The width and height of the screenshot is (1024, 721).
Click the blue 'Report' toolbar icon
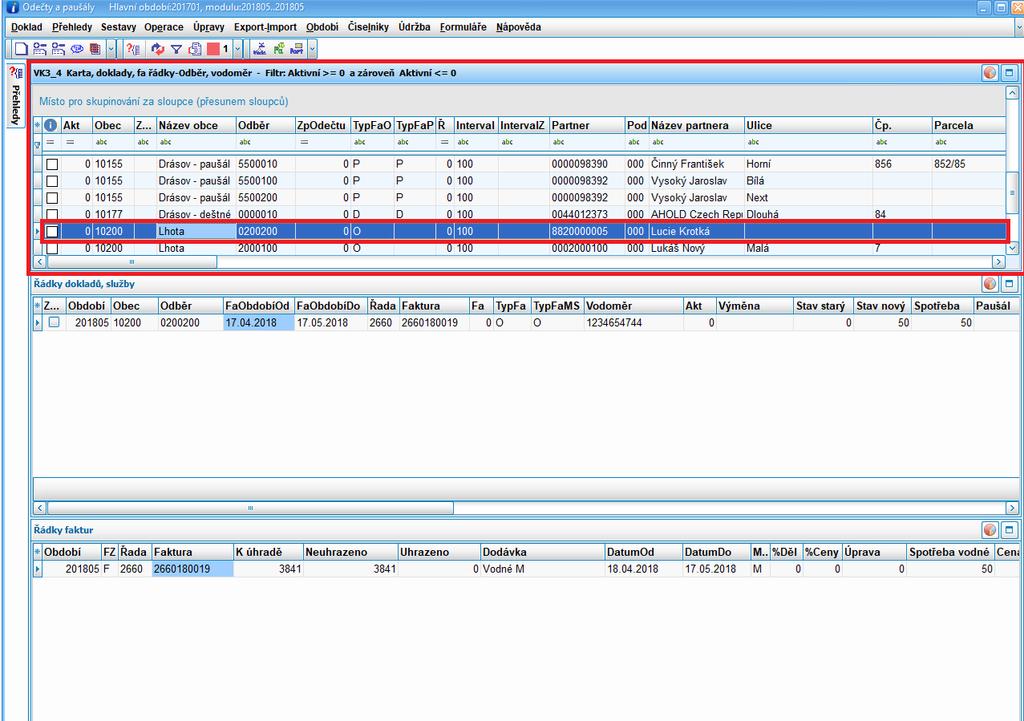[x=297, y=49]
